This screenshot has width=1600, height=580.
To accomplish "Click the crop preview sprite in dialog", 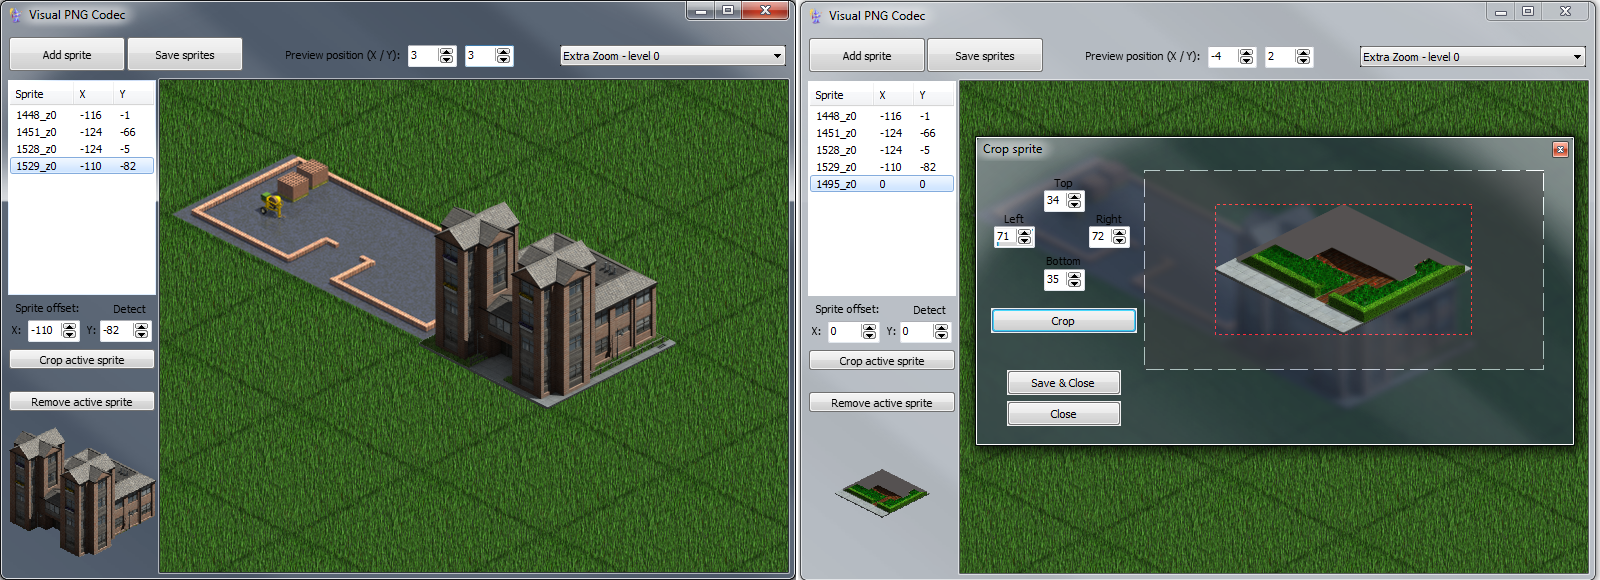I will point(1341,269).
